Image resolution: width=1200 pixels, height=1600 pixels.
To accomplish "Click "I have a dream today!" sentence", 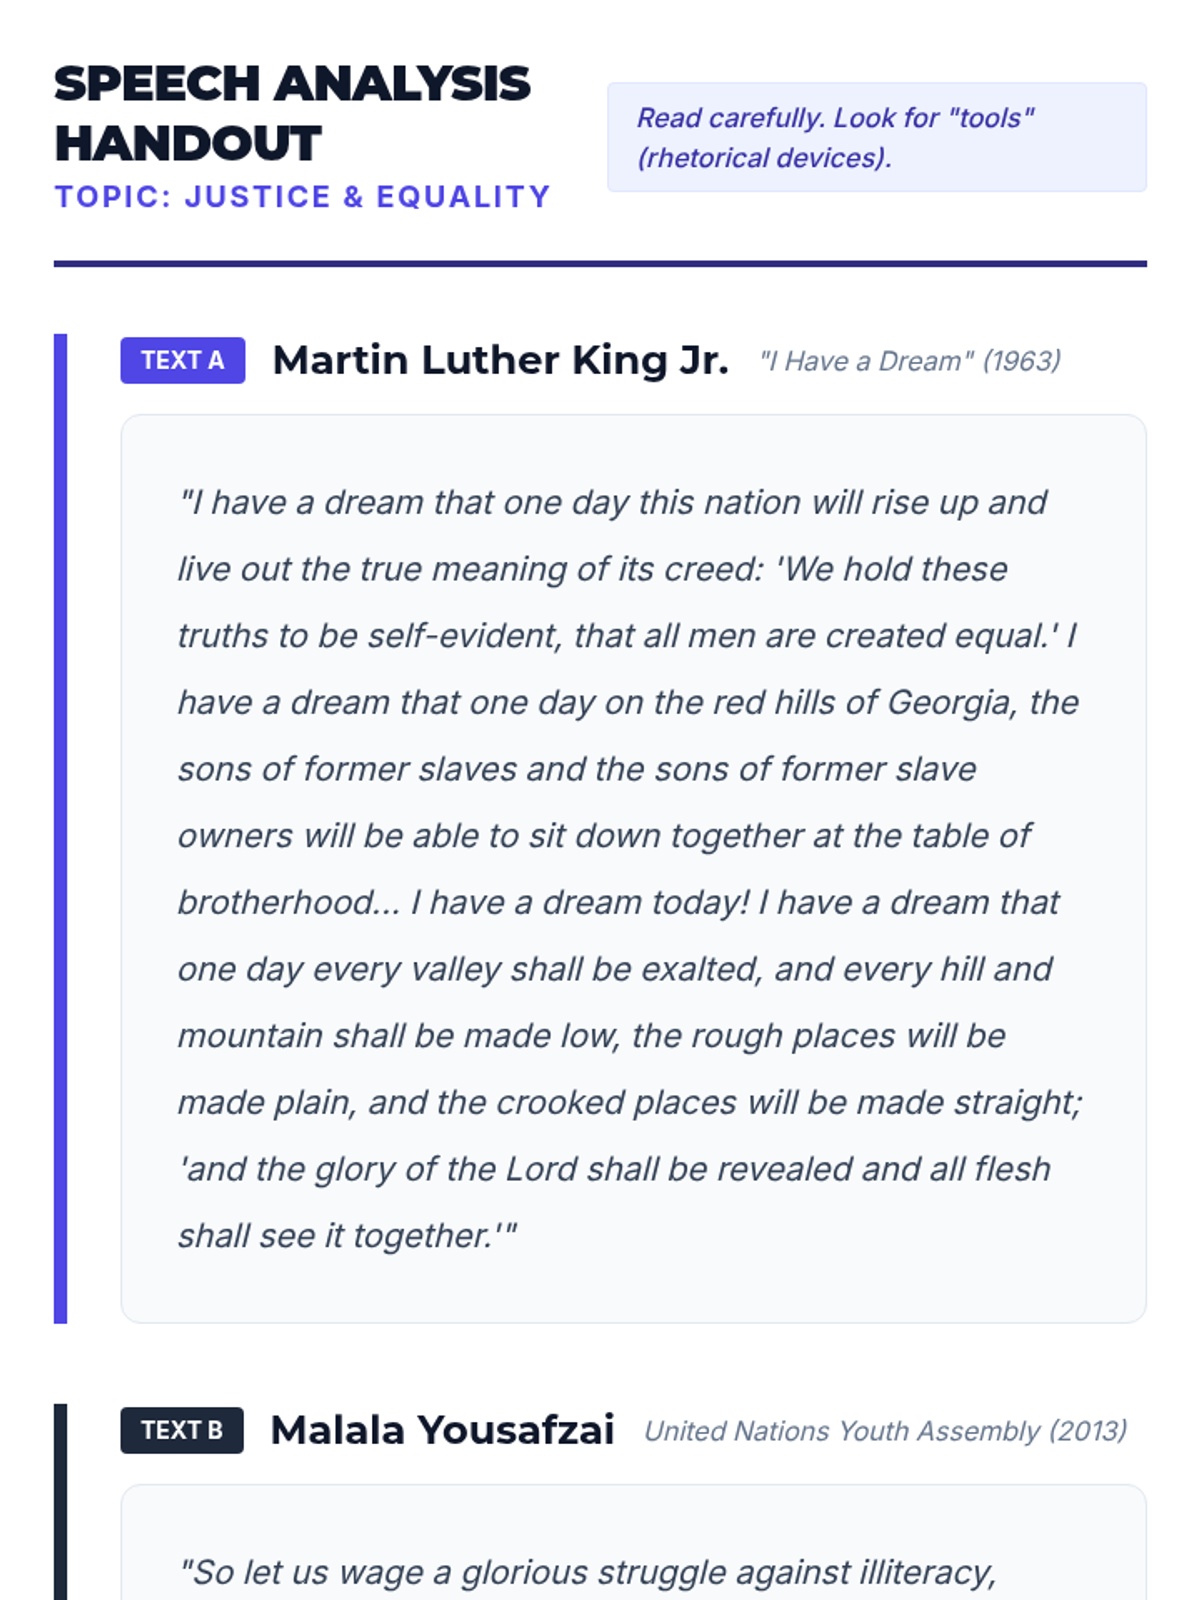I will tap(580, 902).
